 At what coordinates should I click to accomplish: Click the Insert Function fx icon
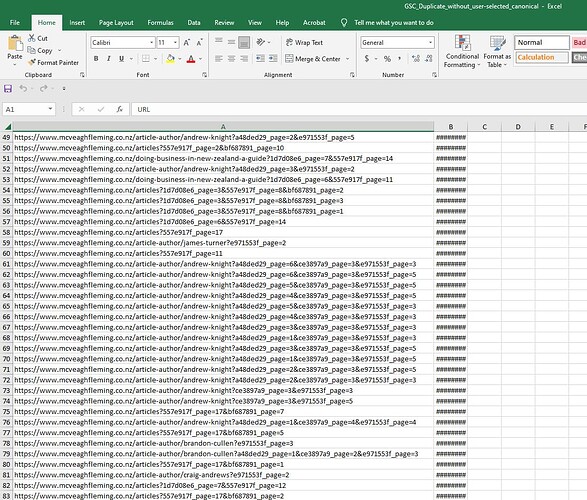coord(119,109)
